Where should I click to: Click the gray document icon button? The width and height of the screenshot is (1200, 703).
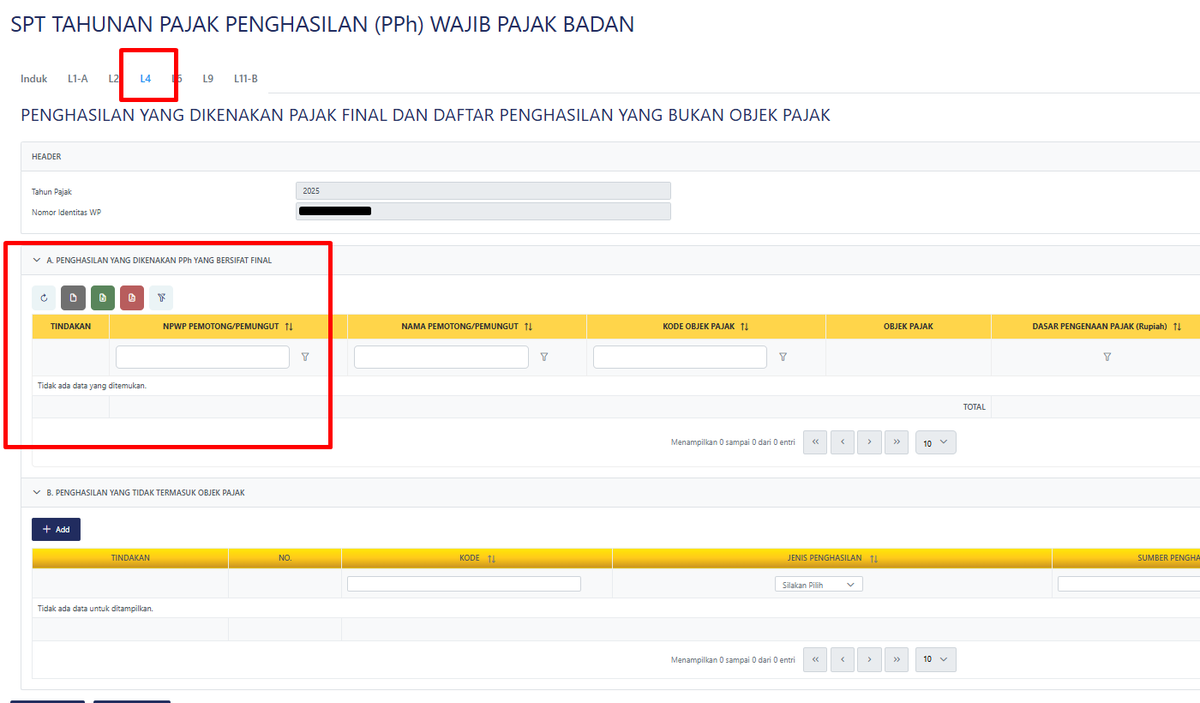point(73,297)
